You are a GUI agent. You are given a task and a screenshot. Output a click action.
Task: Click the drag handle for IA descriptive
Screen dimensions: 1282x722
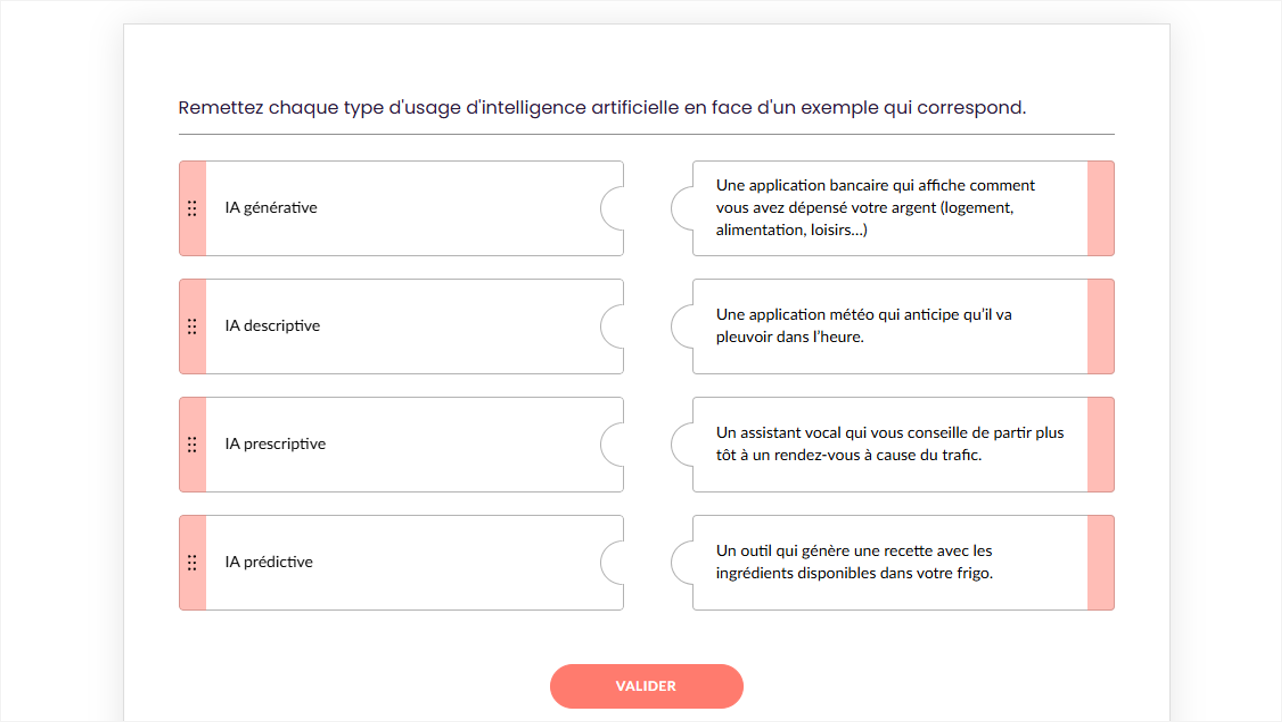coord(192,326)
